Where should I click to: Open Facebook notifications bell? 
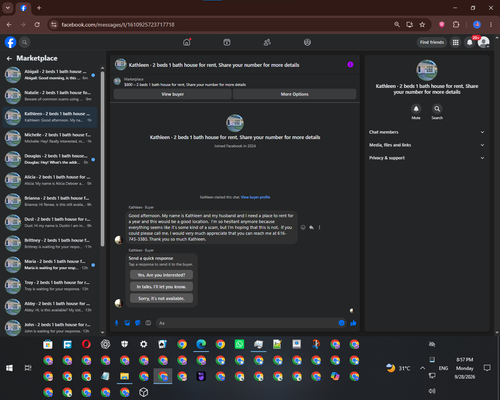469,42
